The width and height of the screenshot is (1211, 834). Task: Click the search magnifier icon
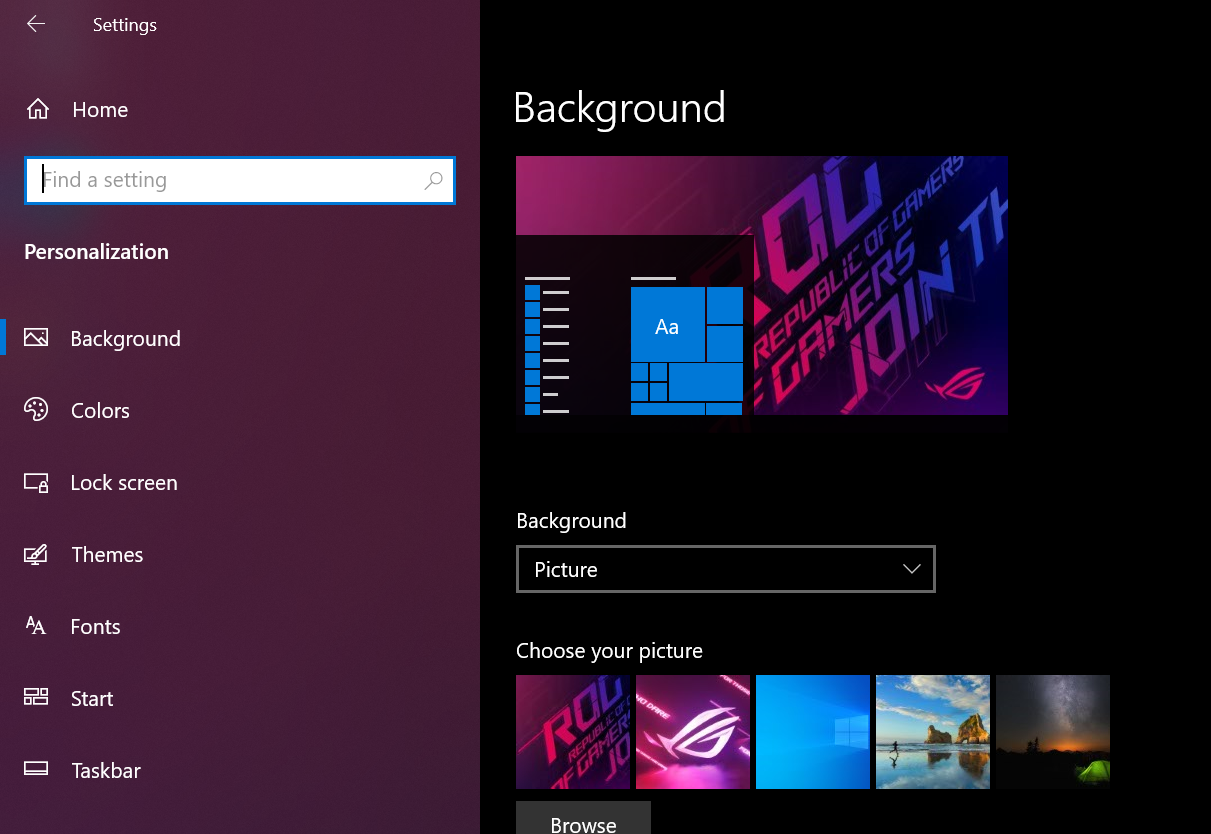[433, 180]
